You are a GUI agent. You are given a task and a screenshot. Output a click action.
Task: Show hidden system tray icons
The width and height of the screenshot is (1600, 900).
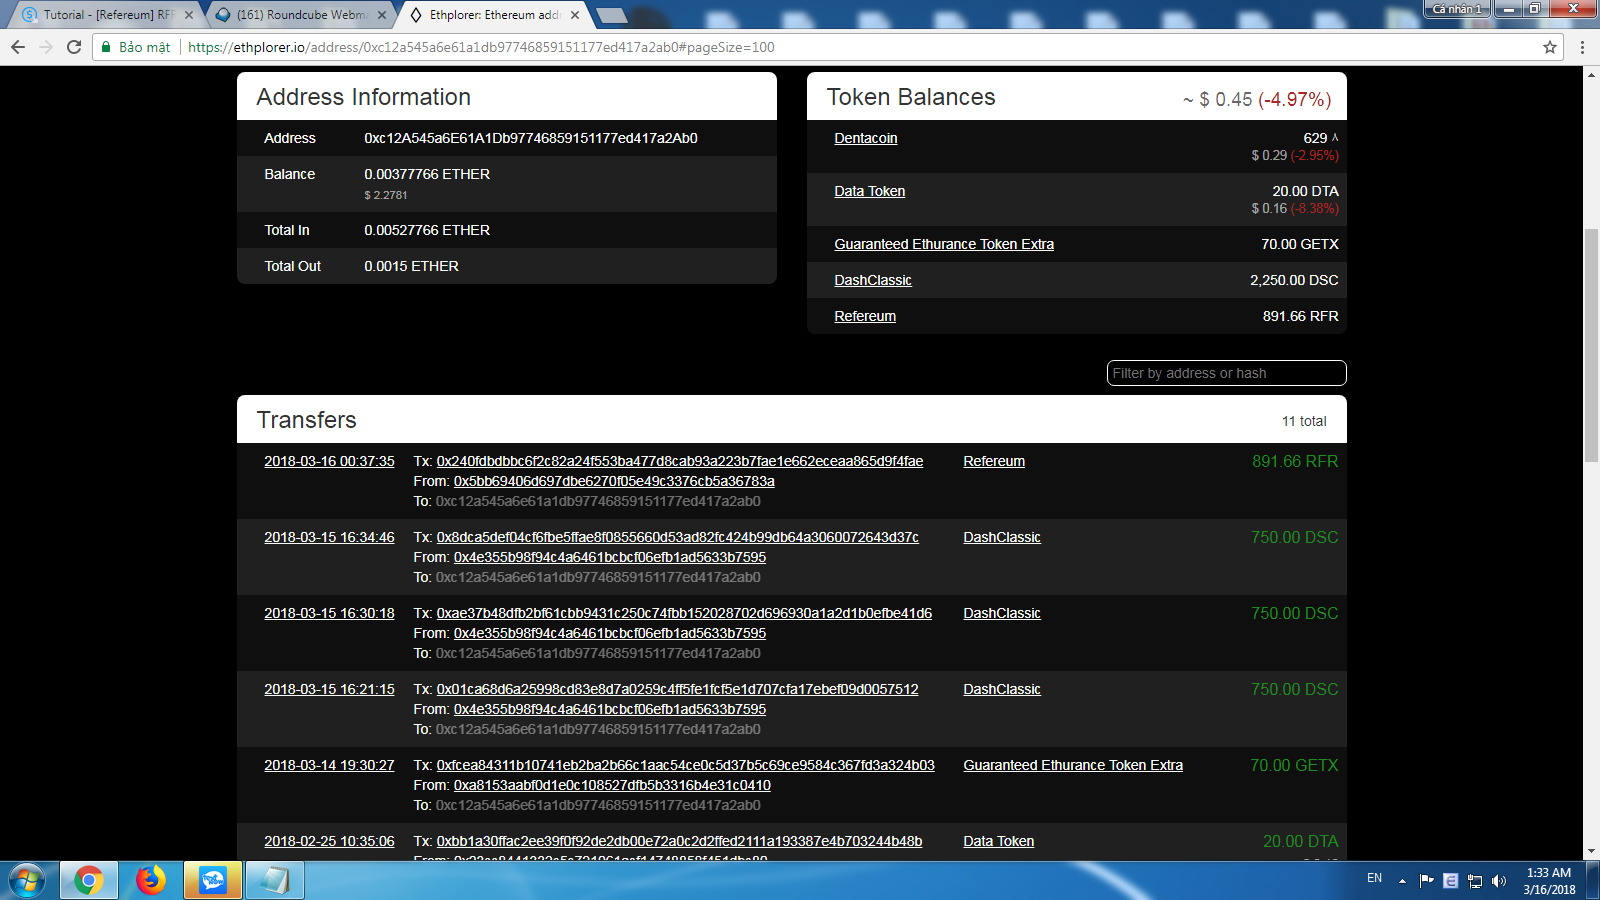[1402, 881]
